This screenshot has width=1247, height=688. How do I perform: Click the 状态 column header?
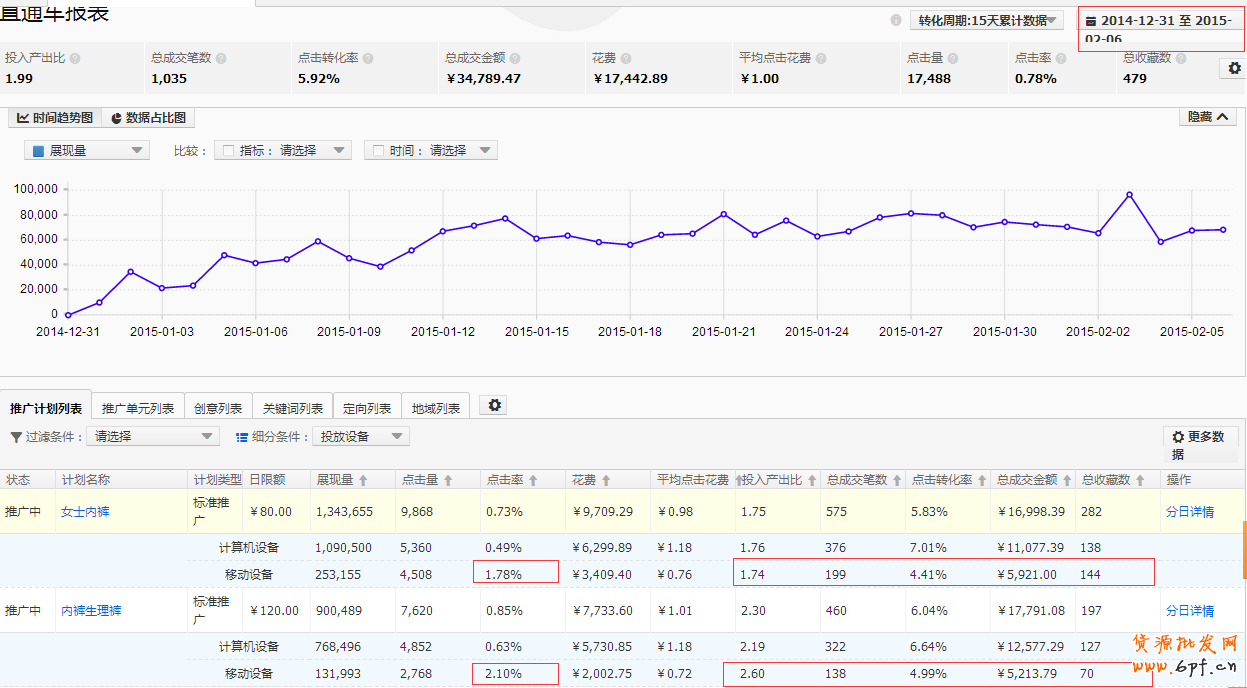[18, 480]
